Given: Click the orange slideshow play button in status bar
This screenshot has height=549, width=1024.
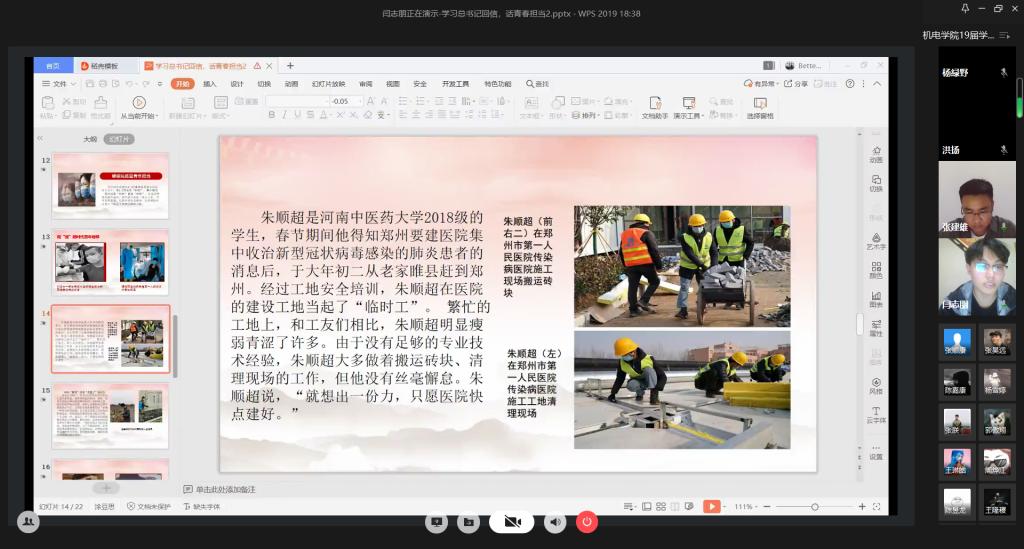Looking at the screenshot, I should 711,507.
